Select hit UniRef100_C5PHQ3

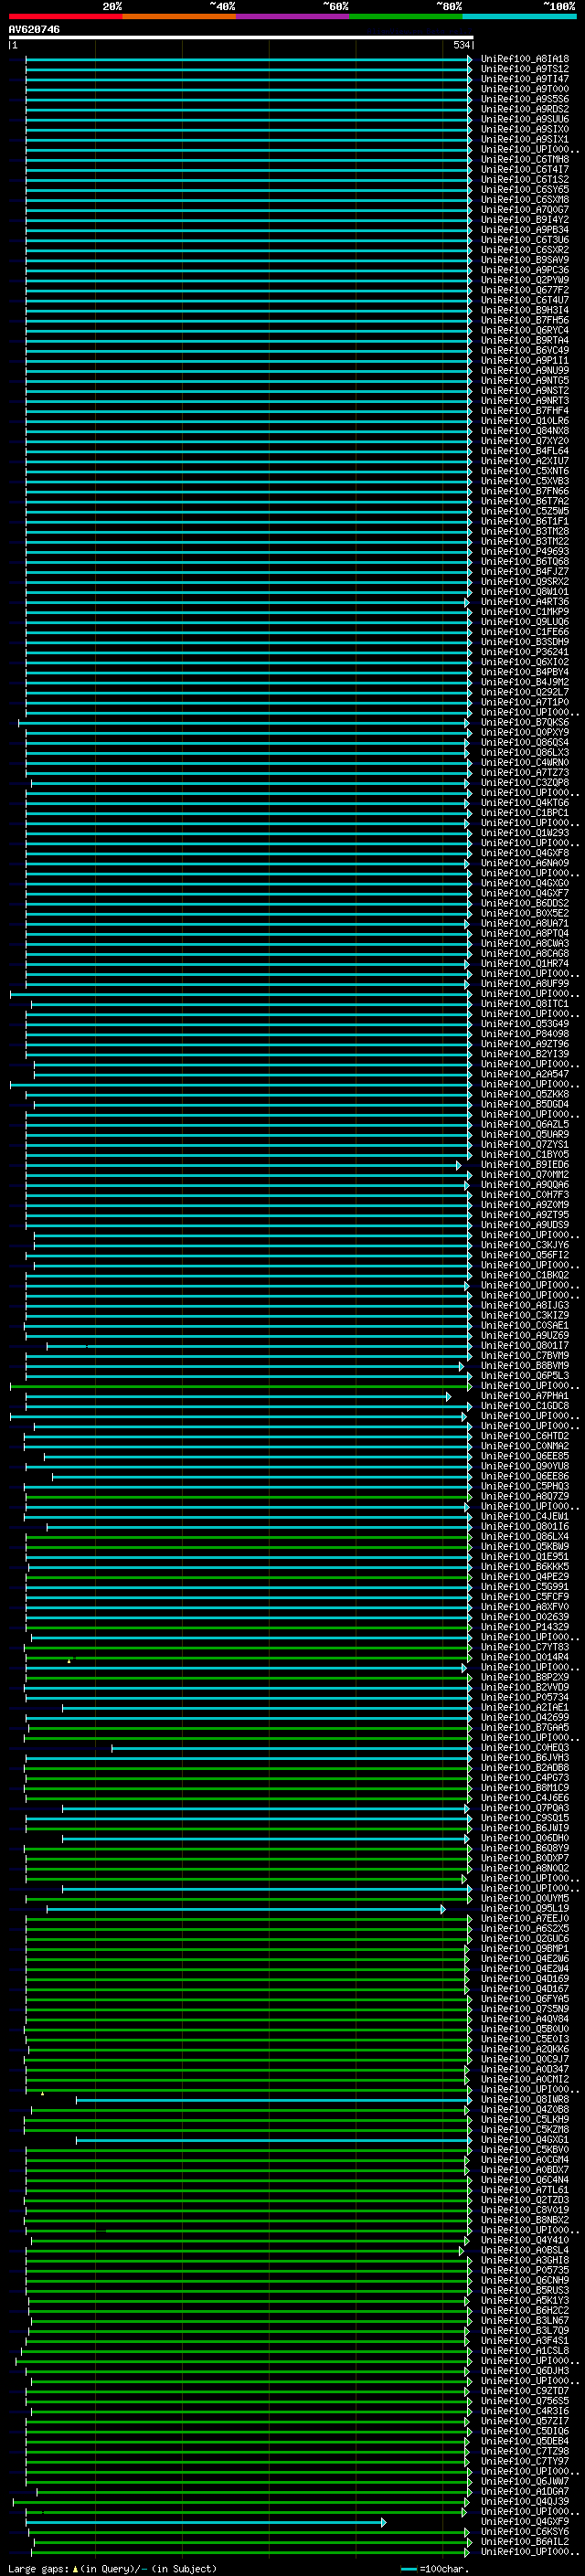[525, 1487]
